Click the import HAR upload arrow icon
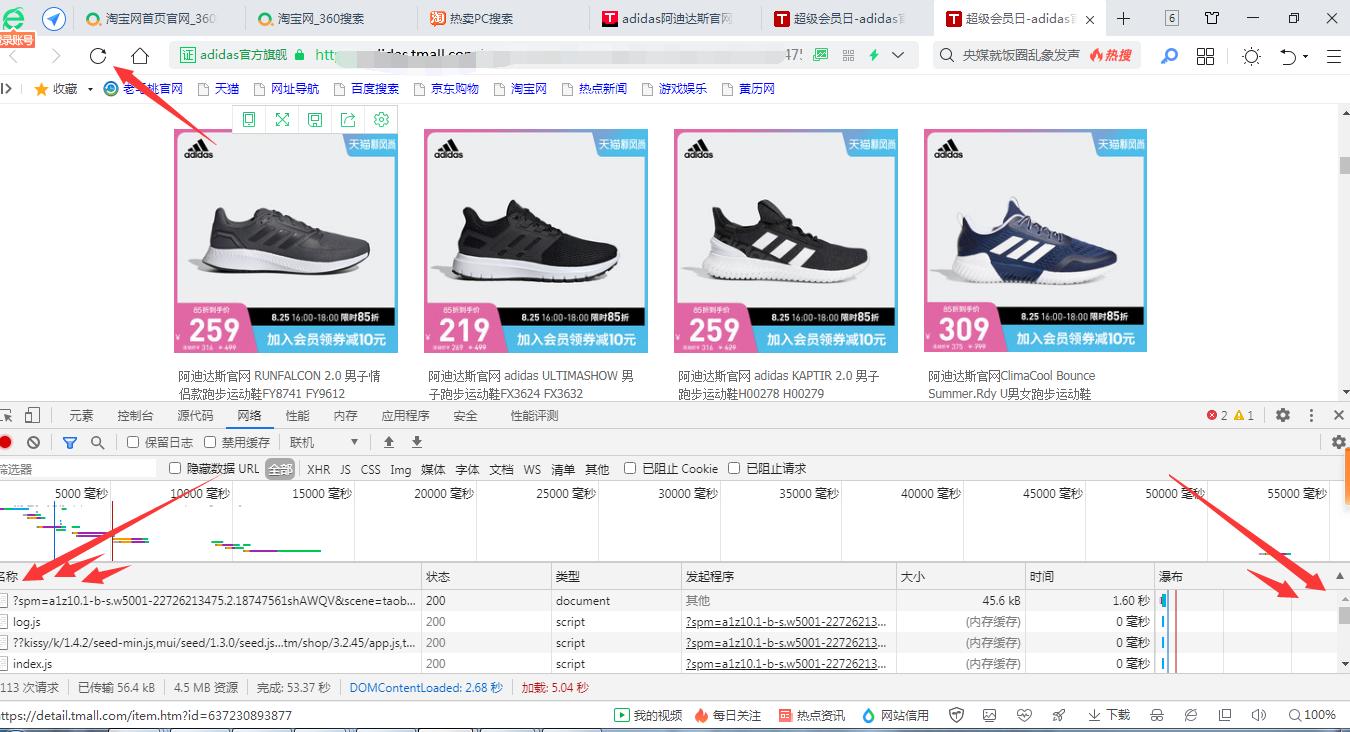This screenshot has height=732, width=1350. (389, 441)
